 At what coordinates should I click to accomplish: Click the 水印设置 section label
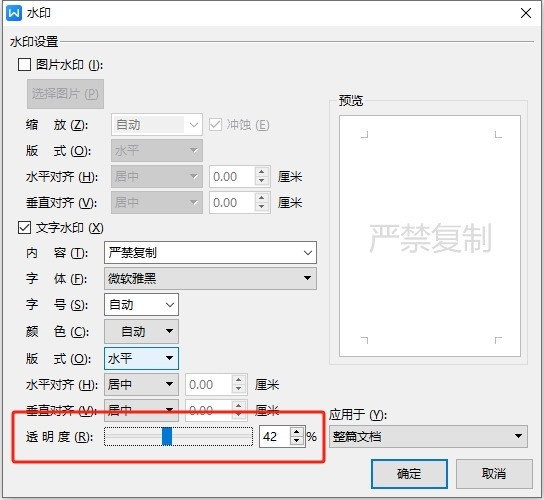click(x=34, y=42)
